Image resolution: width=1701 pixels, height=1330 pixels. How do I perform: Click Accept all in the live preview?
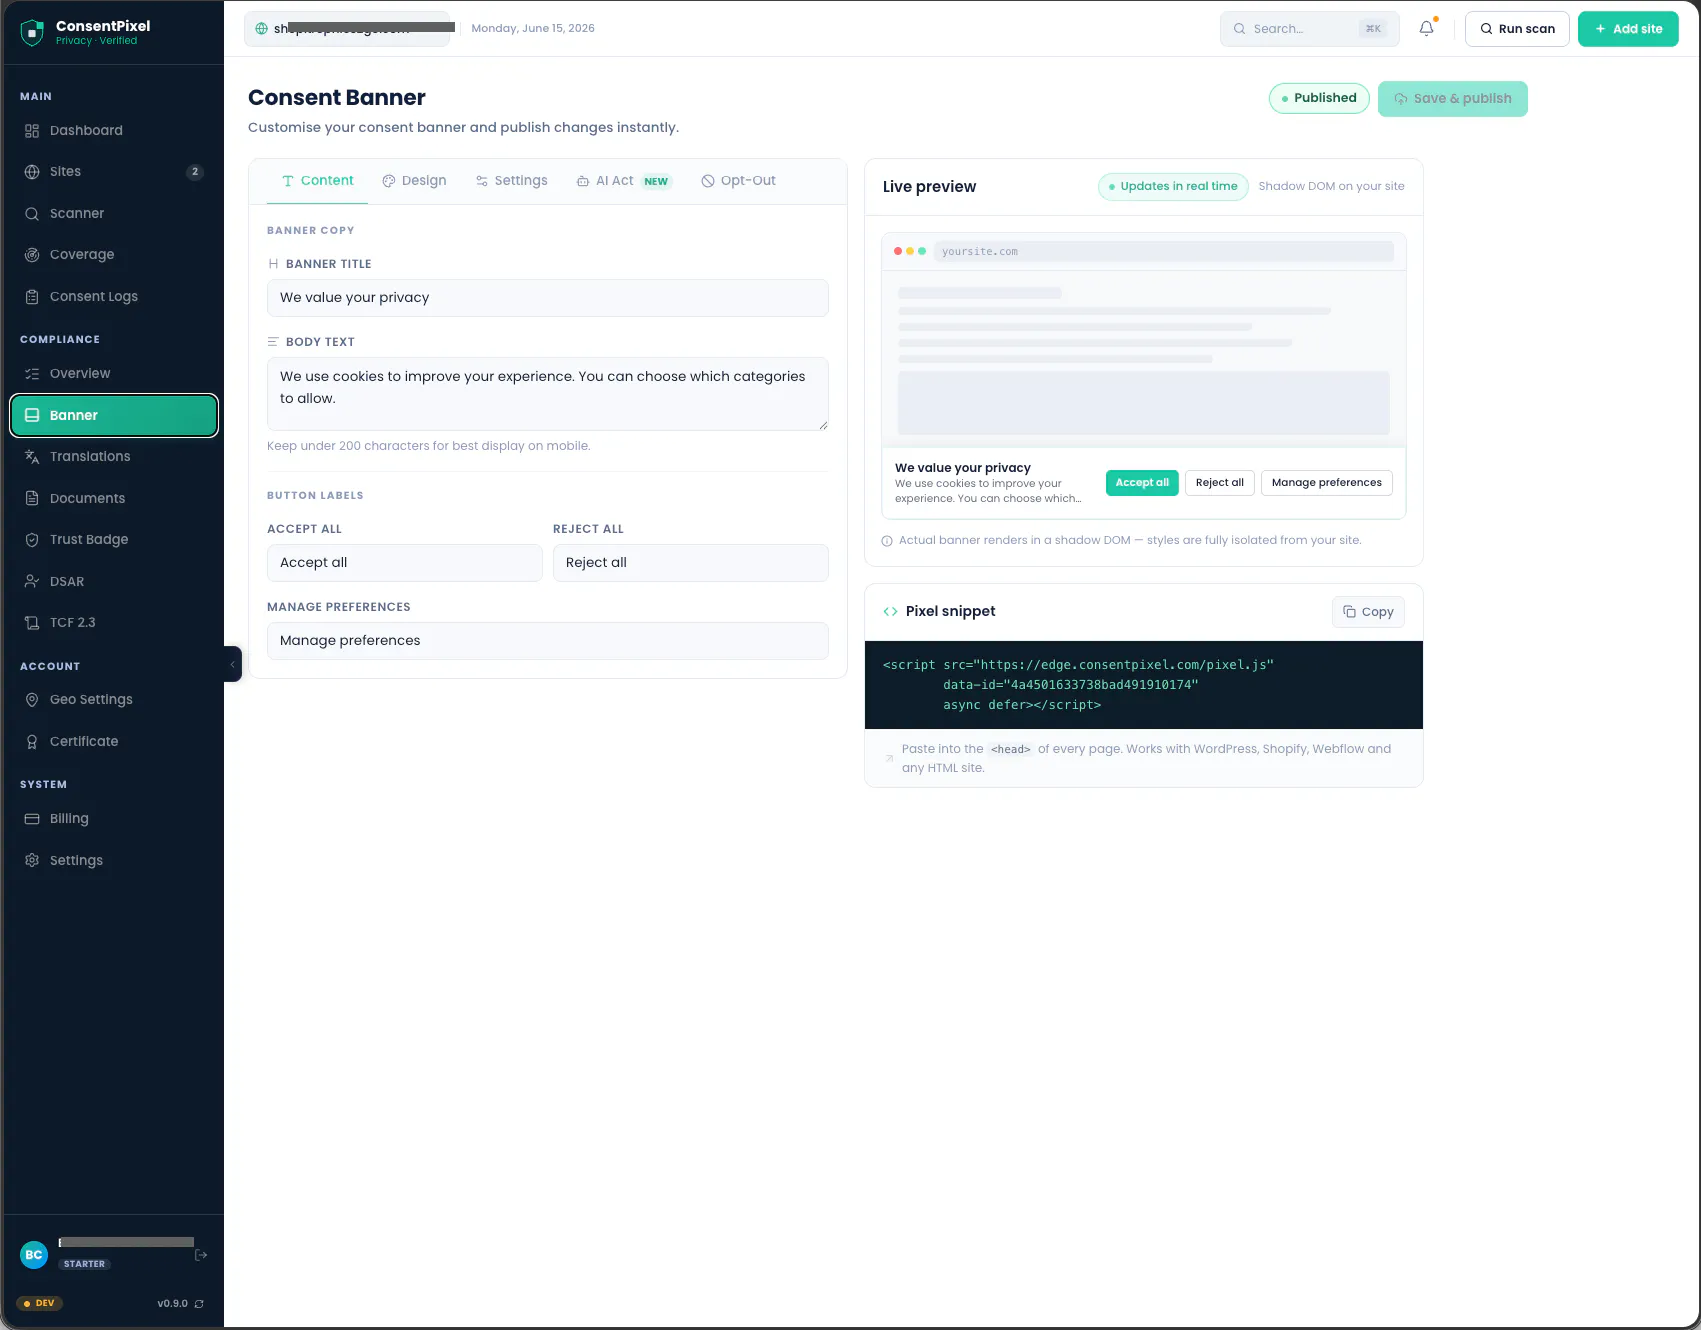click(x=1142, y=483)
